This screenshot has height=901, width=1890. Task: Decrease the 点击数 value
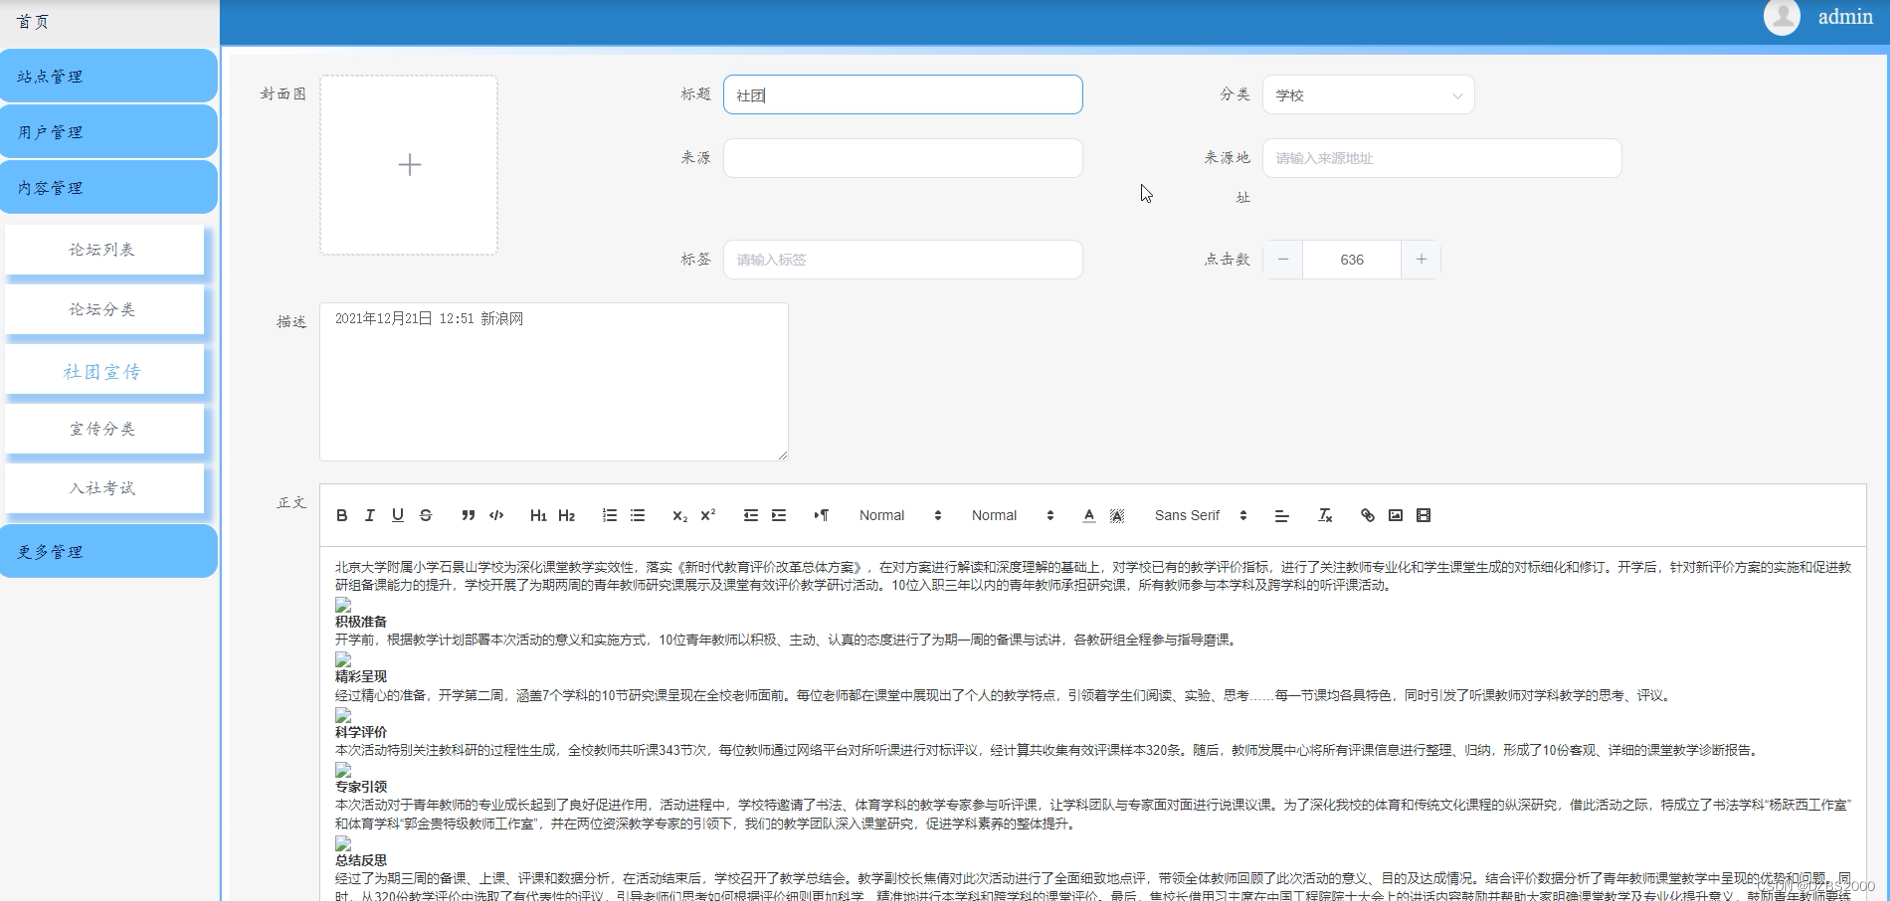click(1283, 259)
